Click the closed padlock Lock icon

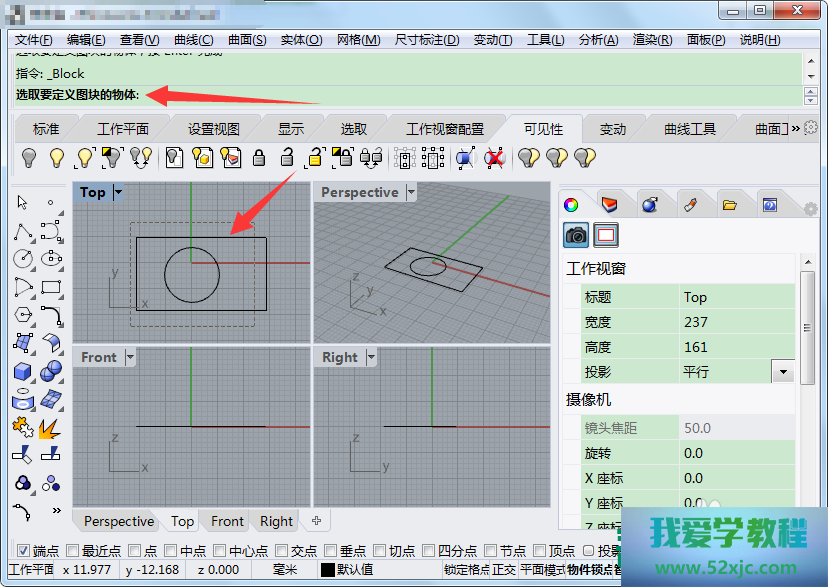259,157
